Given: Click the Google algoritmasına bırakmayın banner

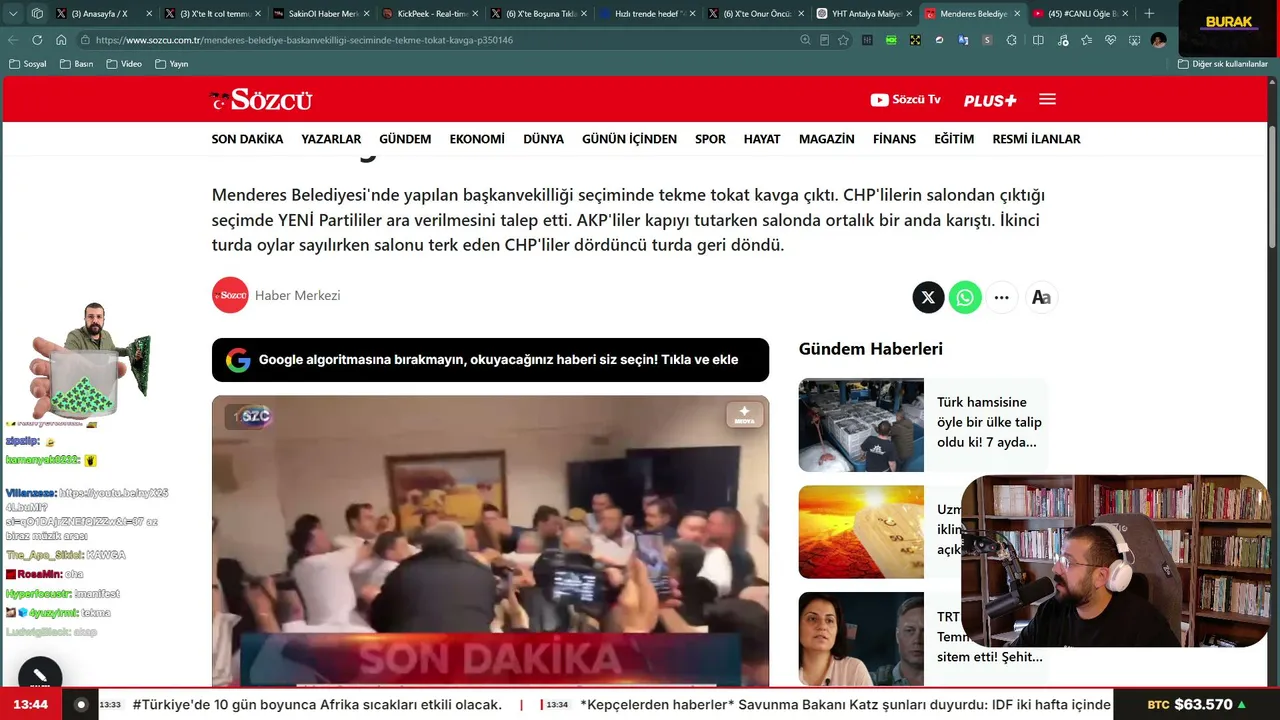Looking at the screenshot, I should 490,360.
